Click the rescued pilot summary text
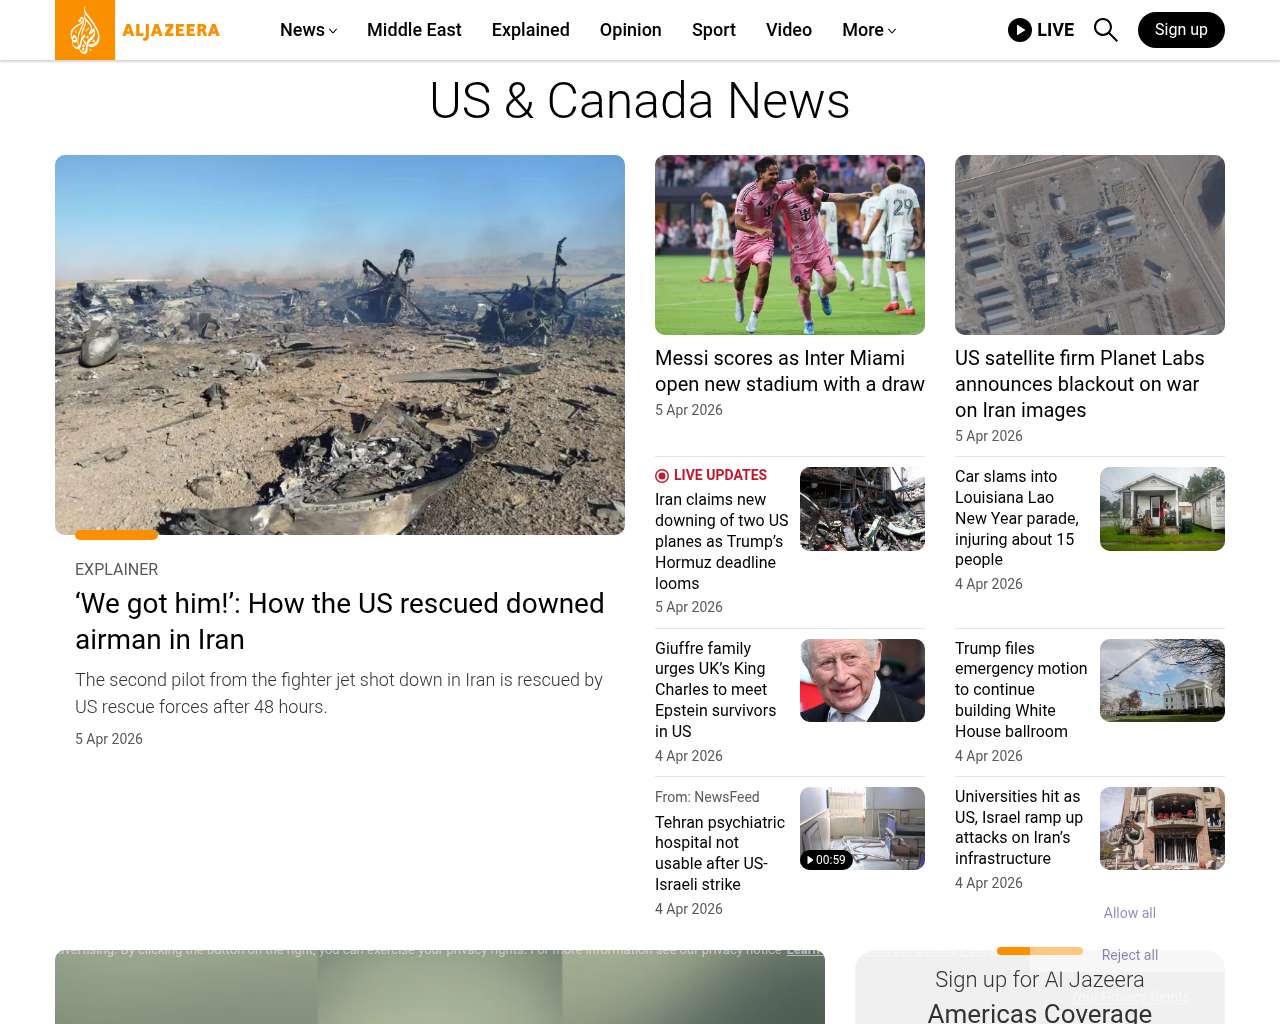Screen dimensions: 1280x1024 coord(339,693)
